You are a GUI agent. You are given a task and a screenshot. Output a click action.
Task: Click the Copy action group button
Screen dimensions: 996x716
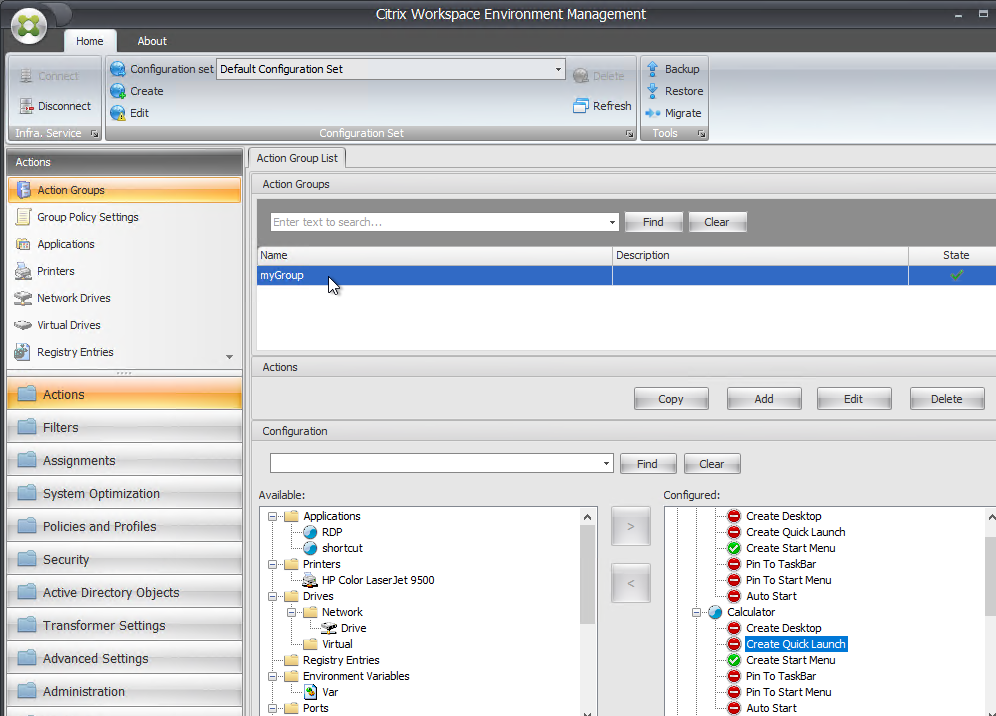(671, 399)
